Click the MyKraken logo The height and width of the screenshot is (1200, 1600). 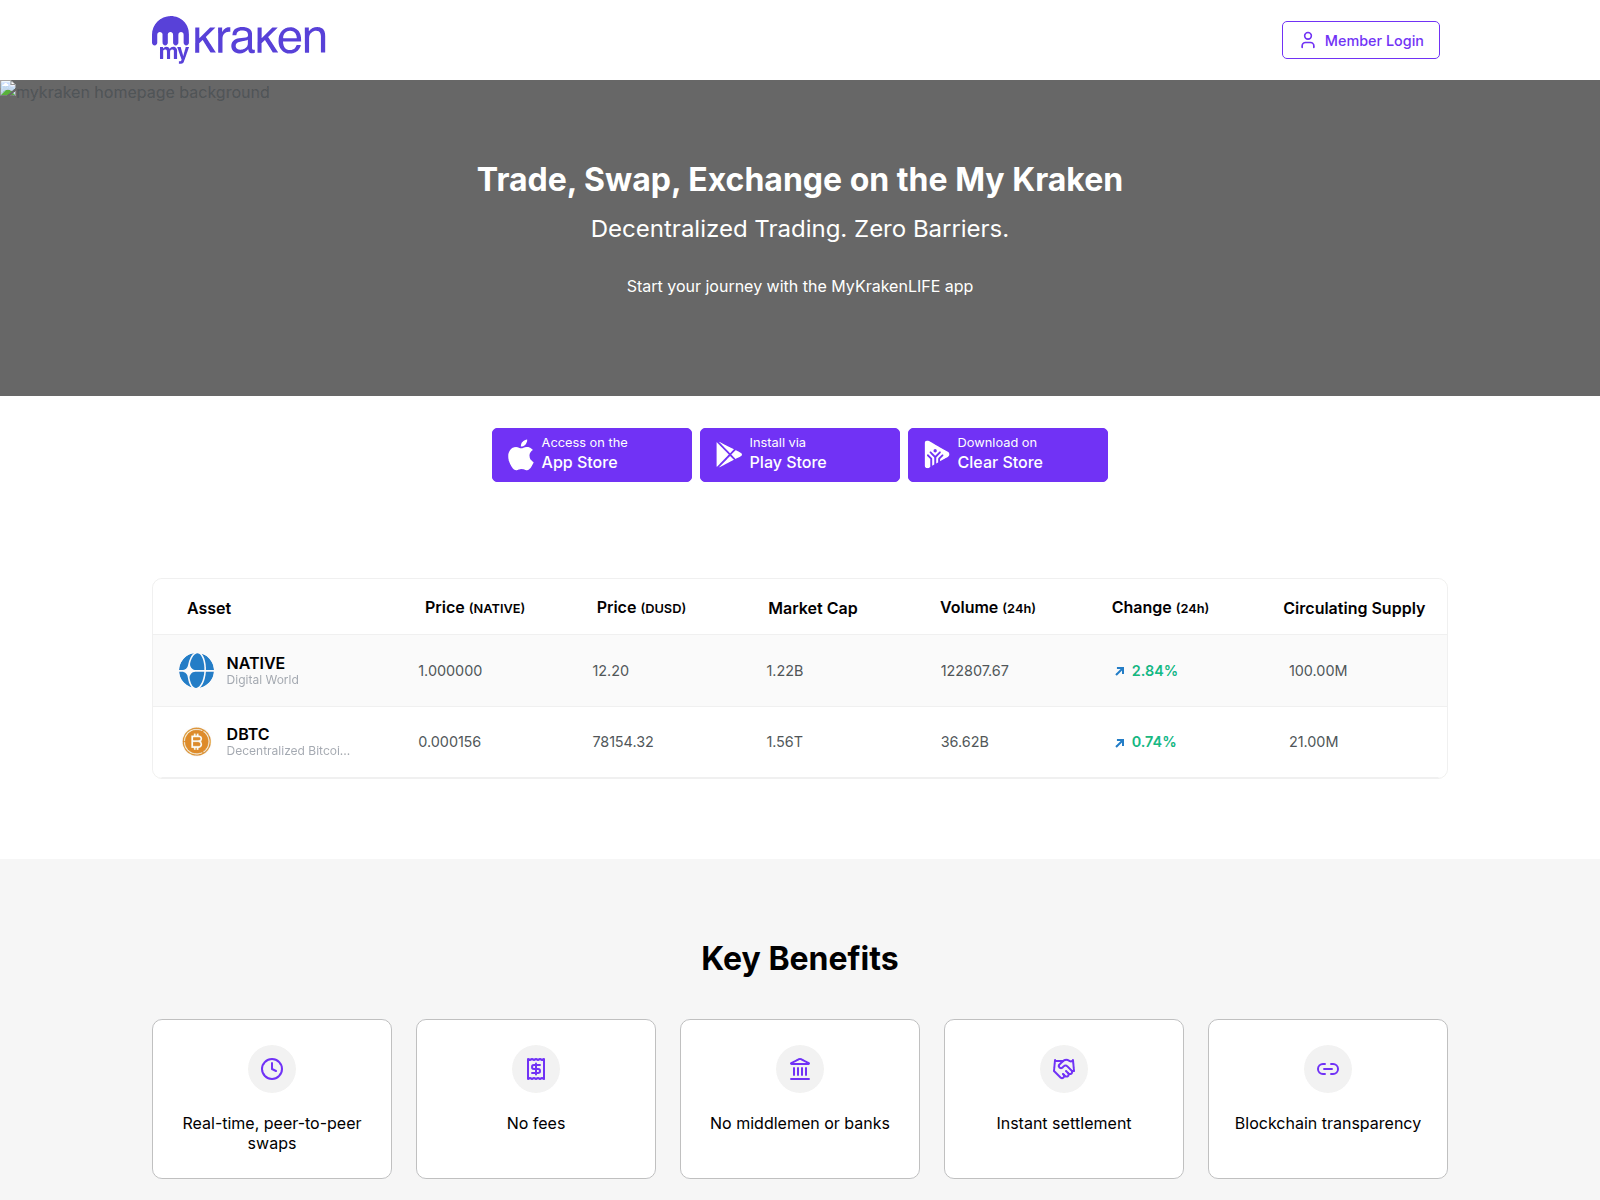click(239, 40)
